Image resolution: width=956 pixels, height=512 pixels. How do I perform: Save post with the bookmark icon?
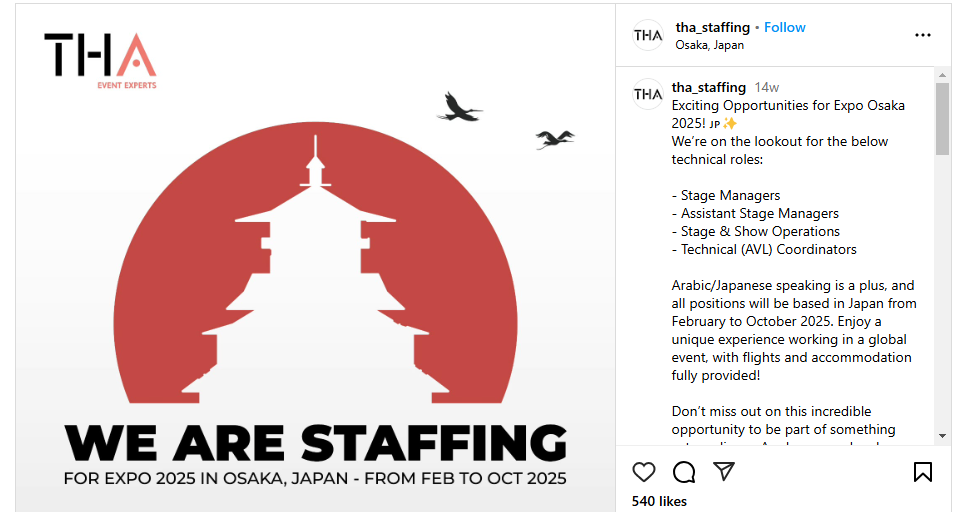point(923,472)
